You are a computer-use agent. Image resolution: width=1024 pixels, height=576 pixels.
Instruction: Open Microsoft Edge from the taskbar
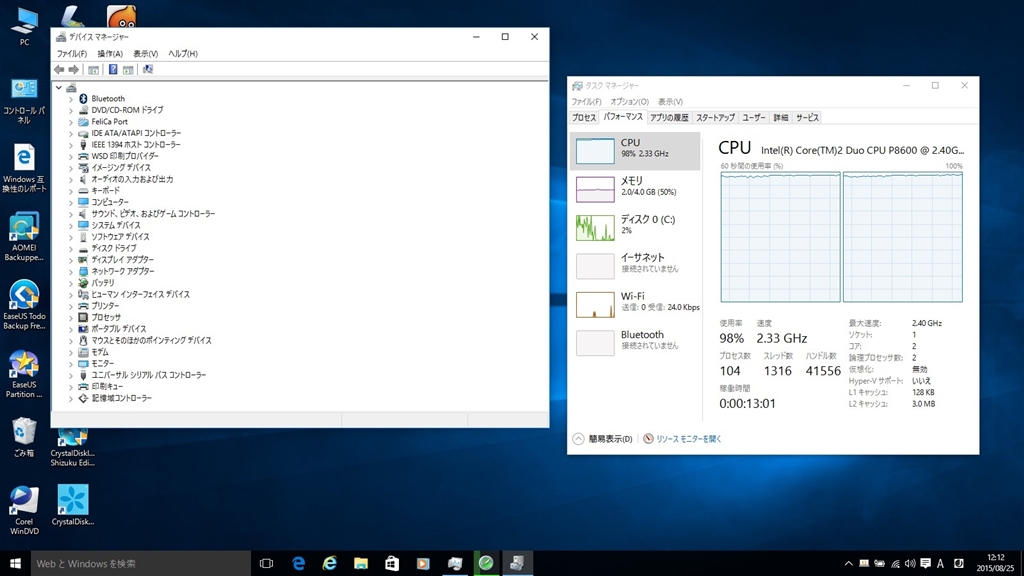point(298,563)
